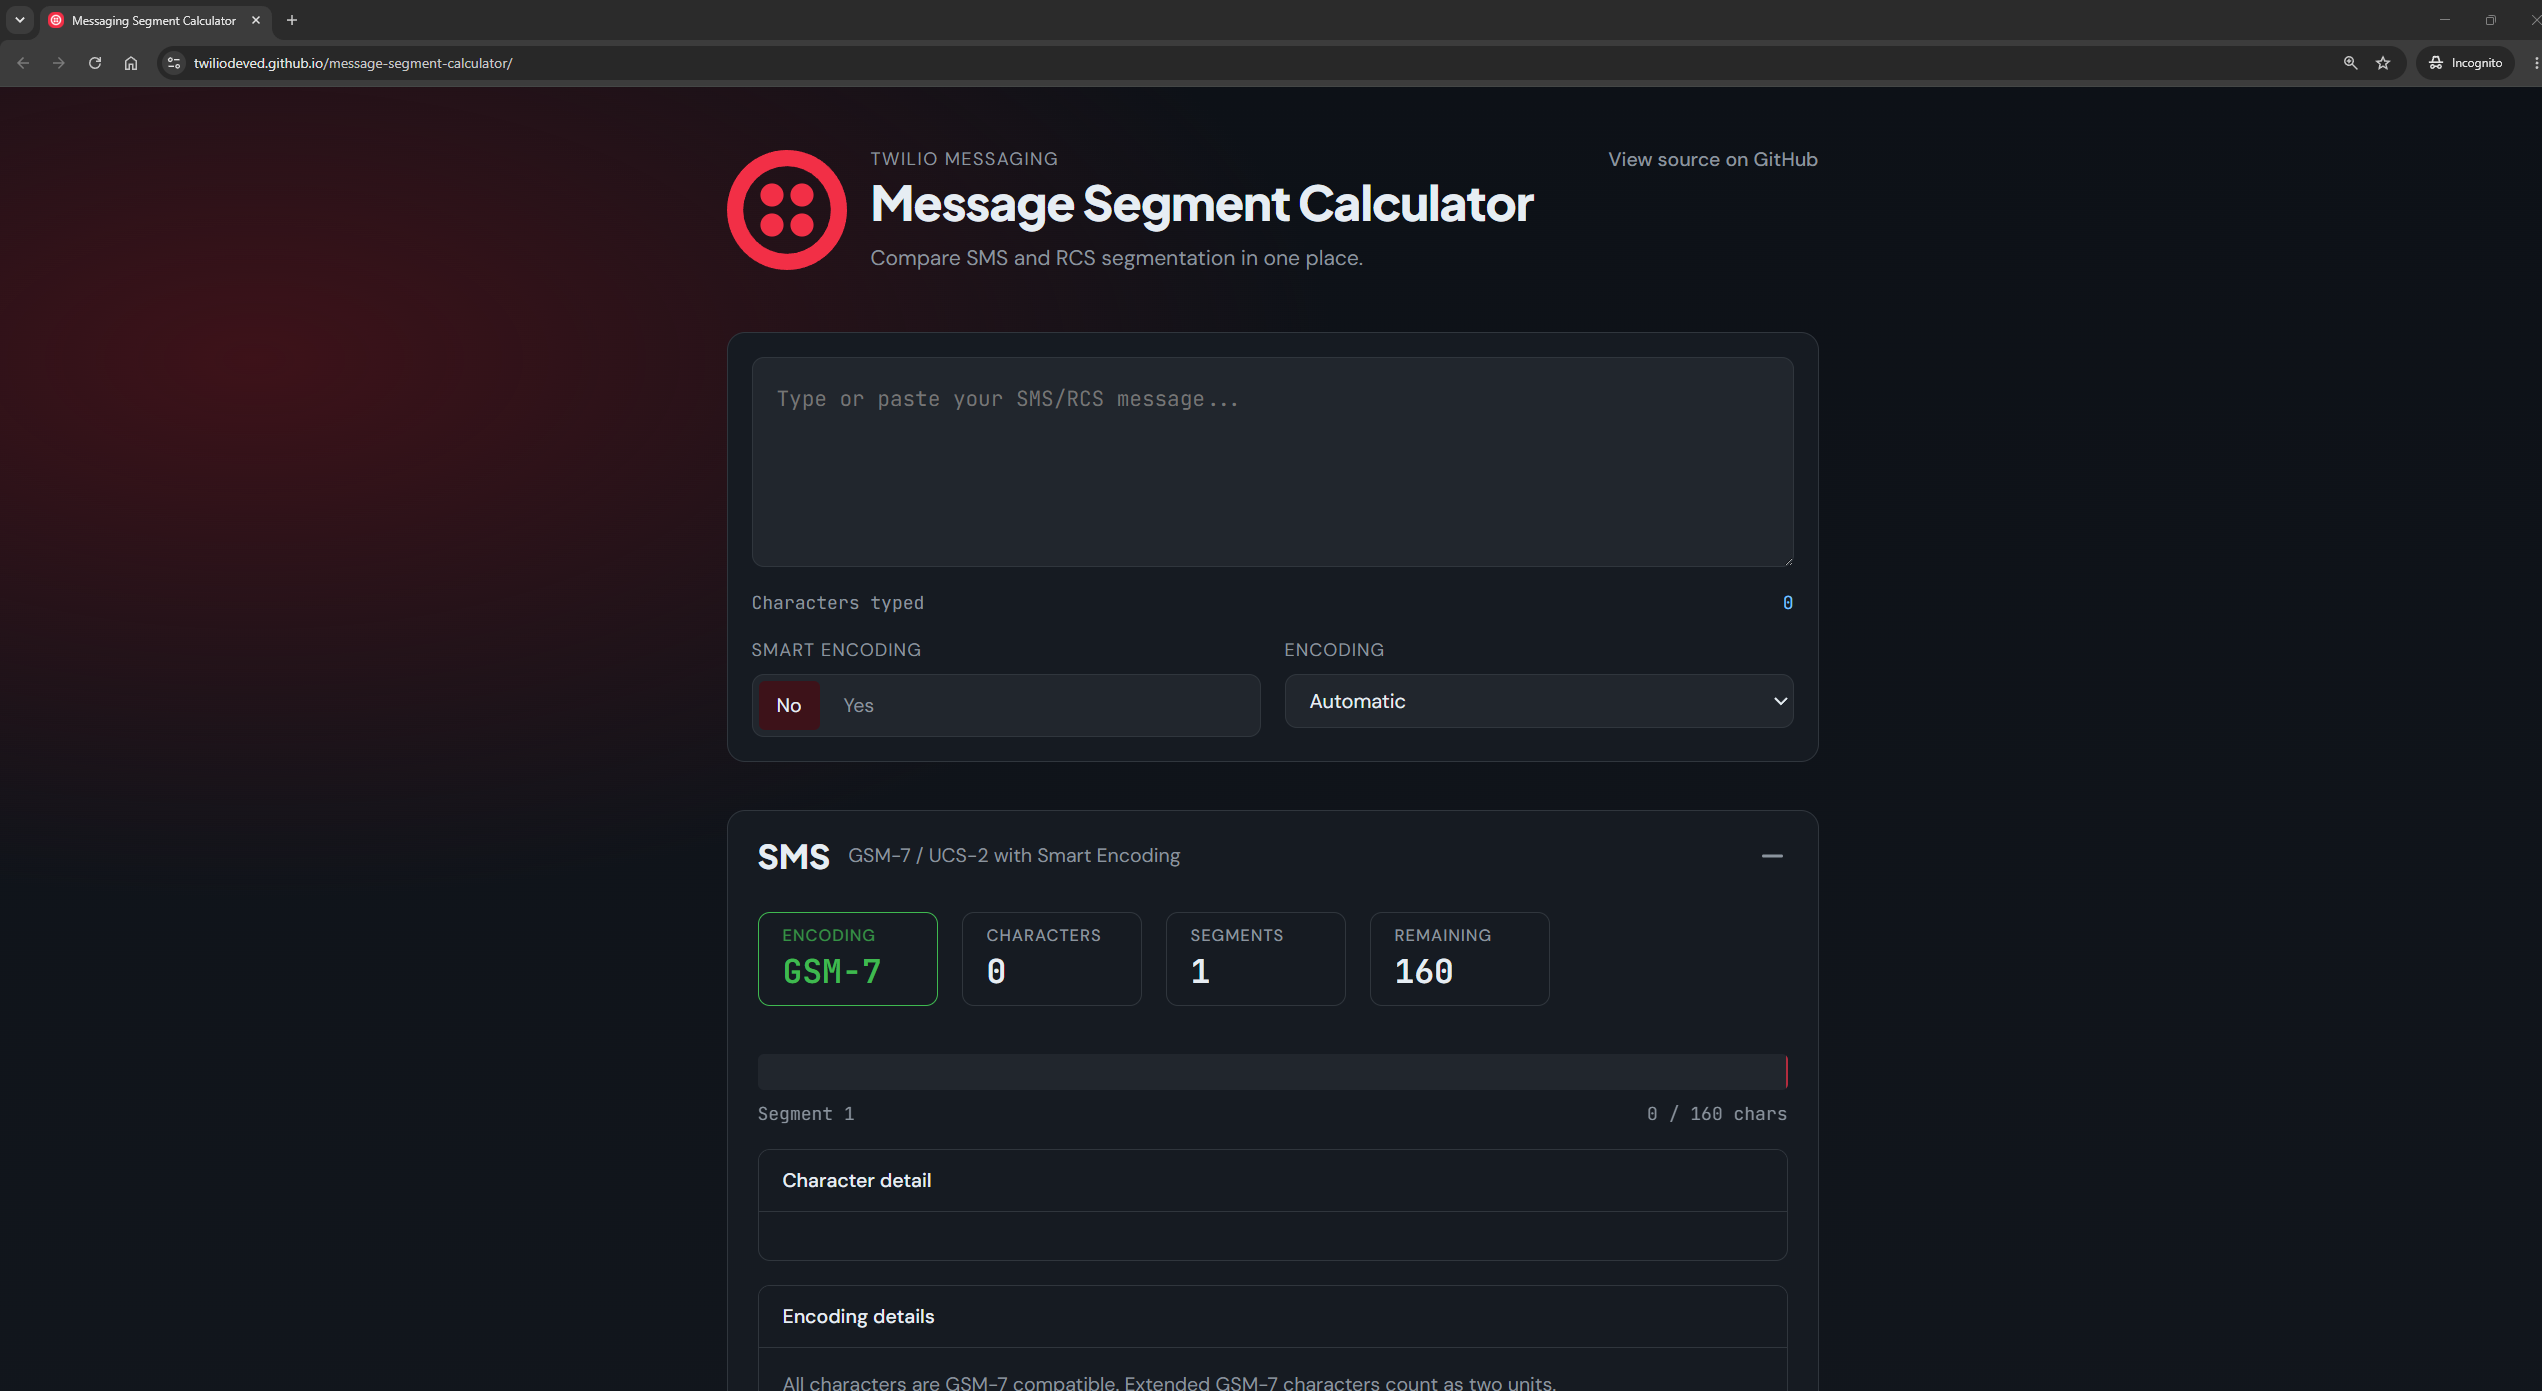Image resolution: width=2542 pixels, height=1391 pixels.
Task: Open the Encoding Automatic dropdown
Action: click(1538, 701)
